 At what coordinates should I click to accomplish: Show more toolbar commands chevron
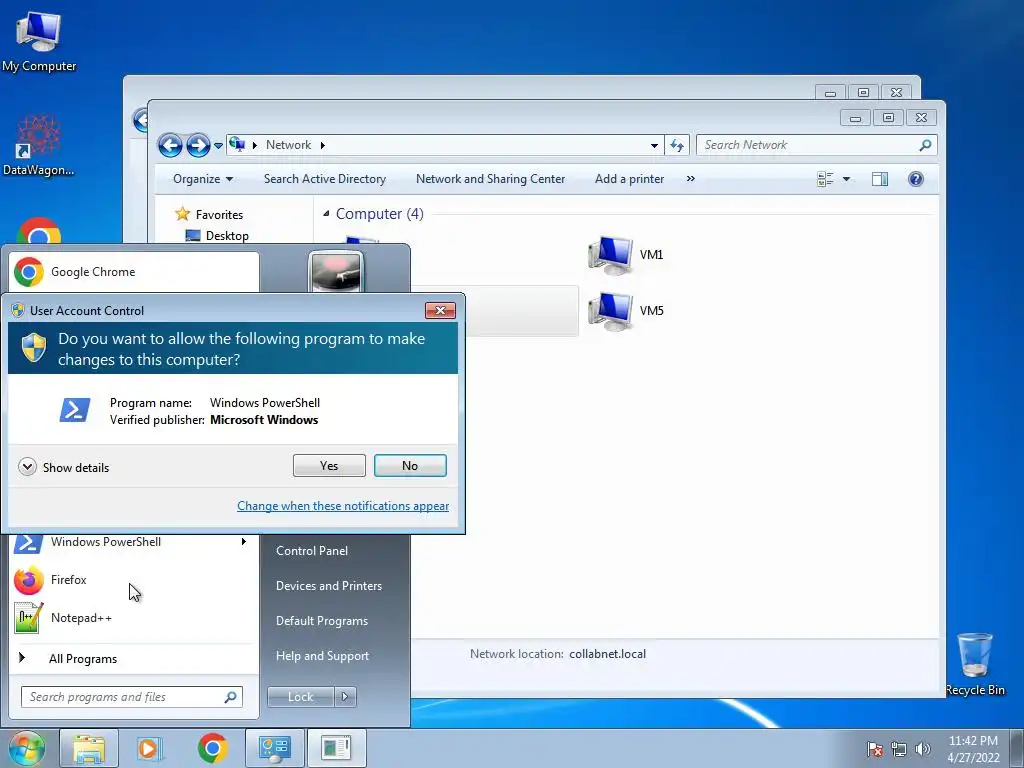[690, 179]
